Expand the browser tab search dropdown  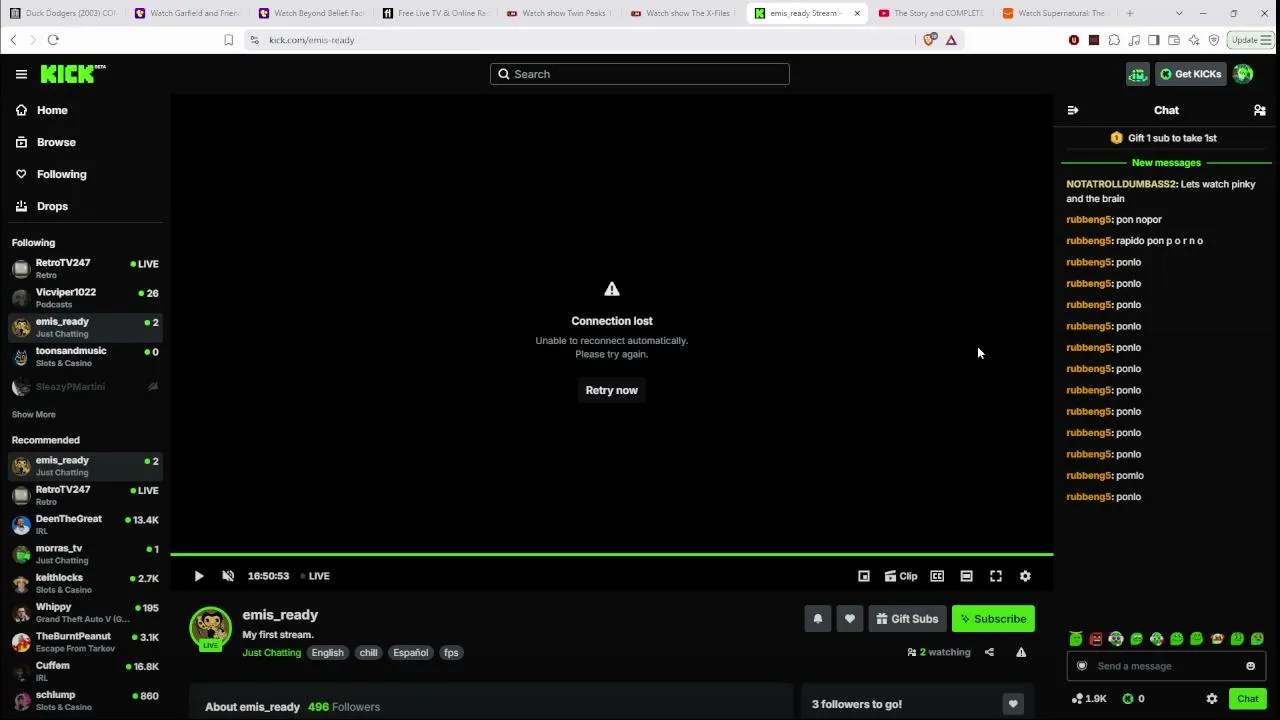[1179, 13]
